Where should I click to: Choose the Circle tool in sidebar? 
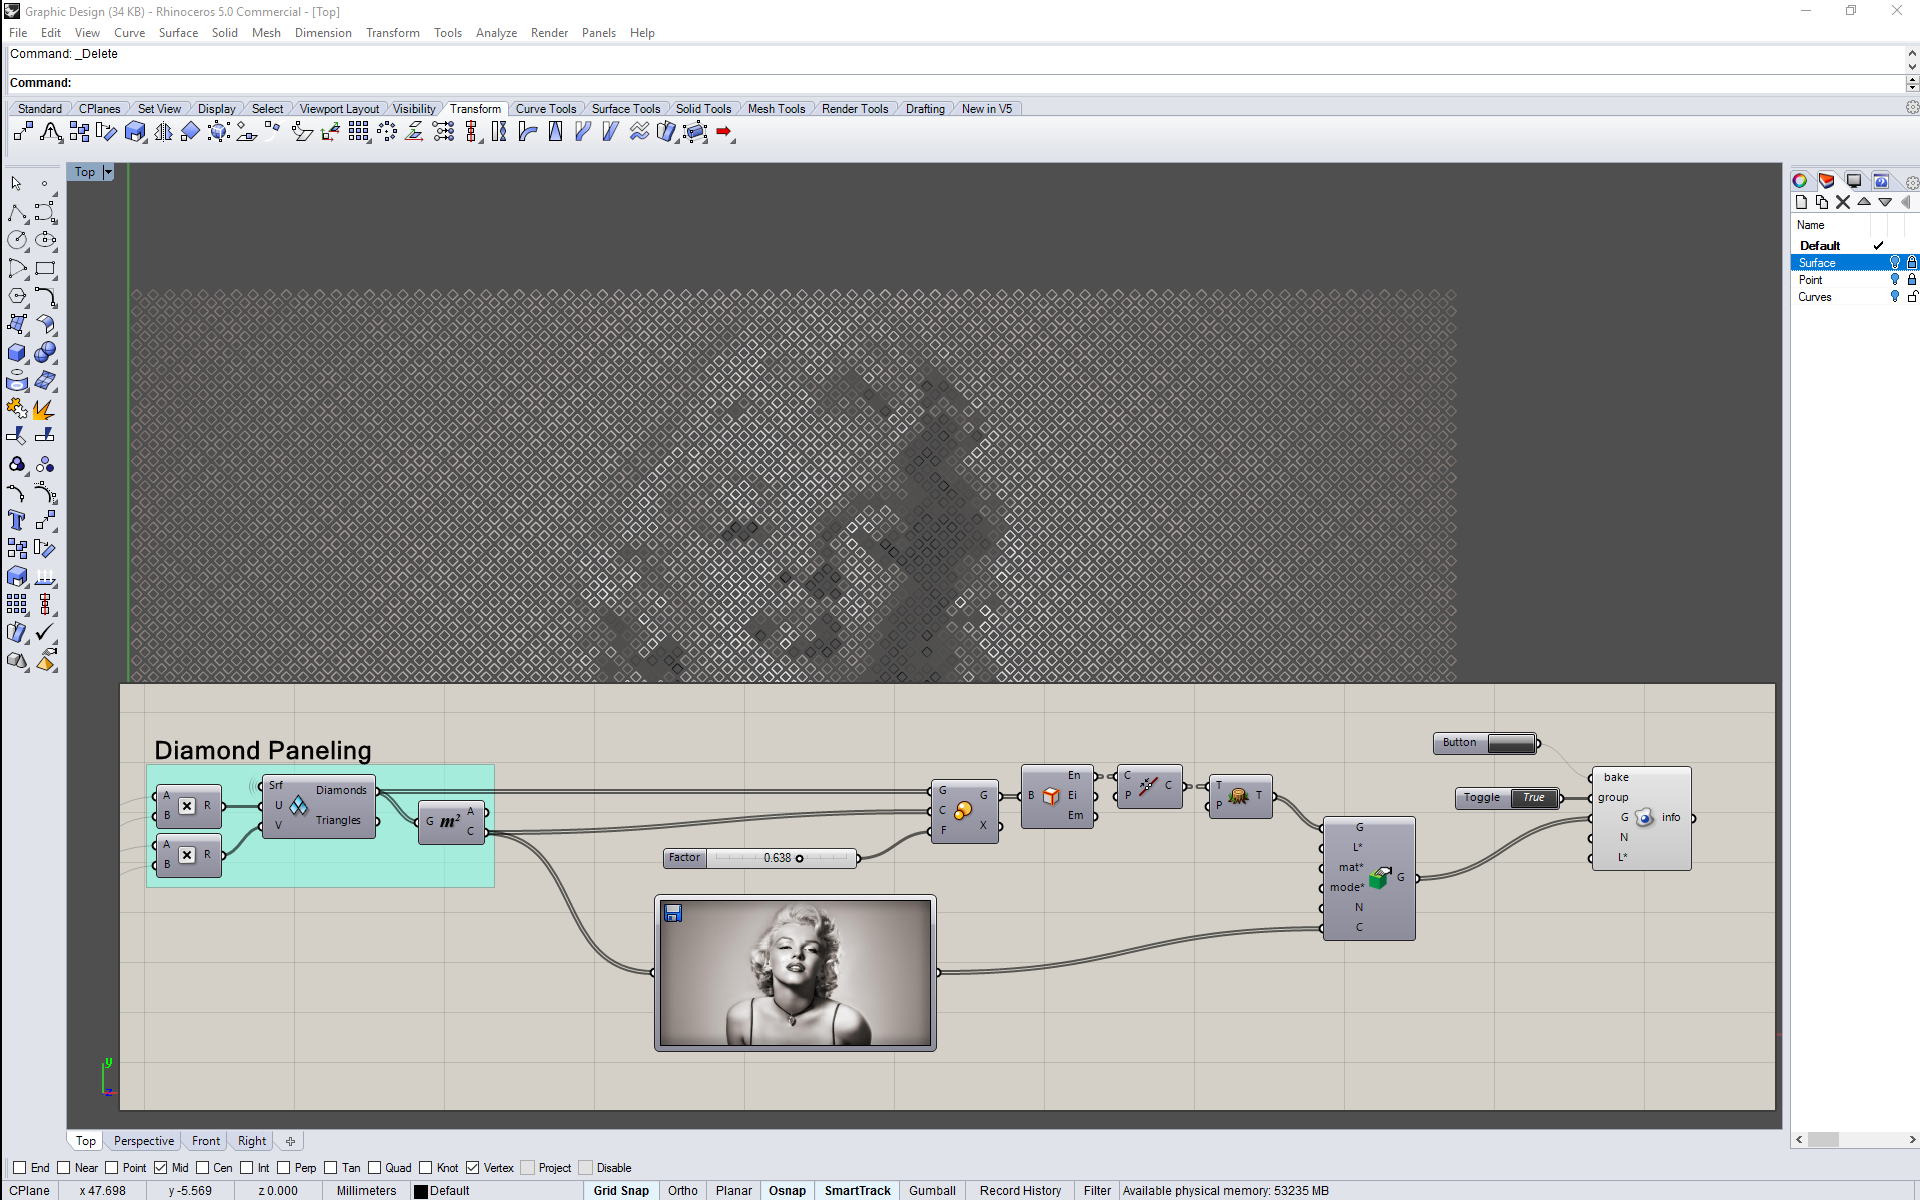[17, 240]
